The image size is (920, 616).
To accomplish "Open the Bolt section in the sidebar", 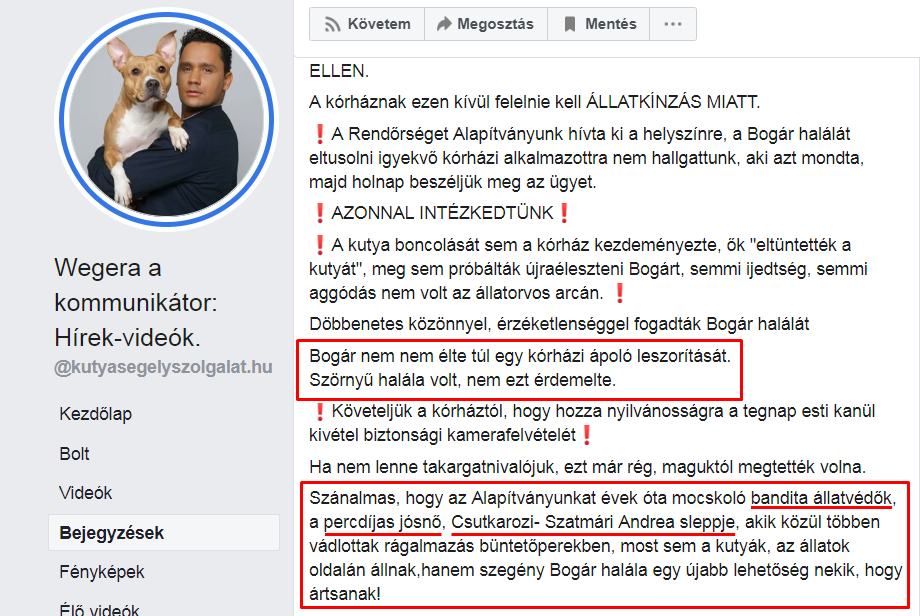I will (x=75, y=453).
